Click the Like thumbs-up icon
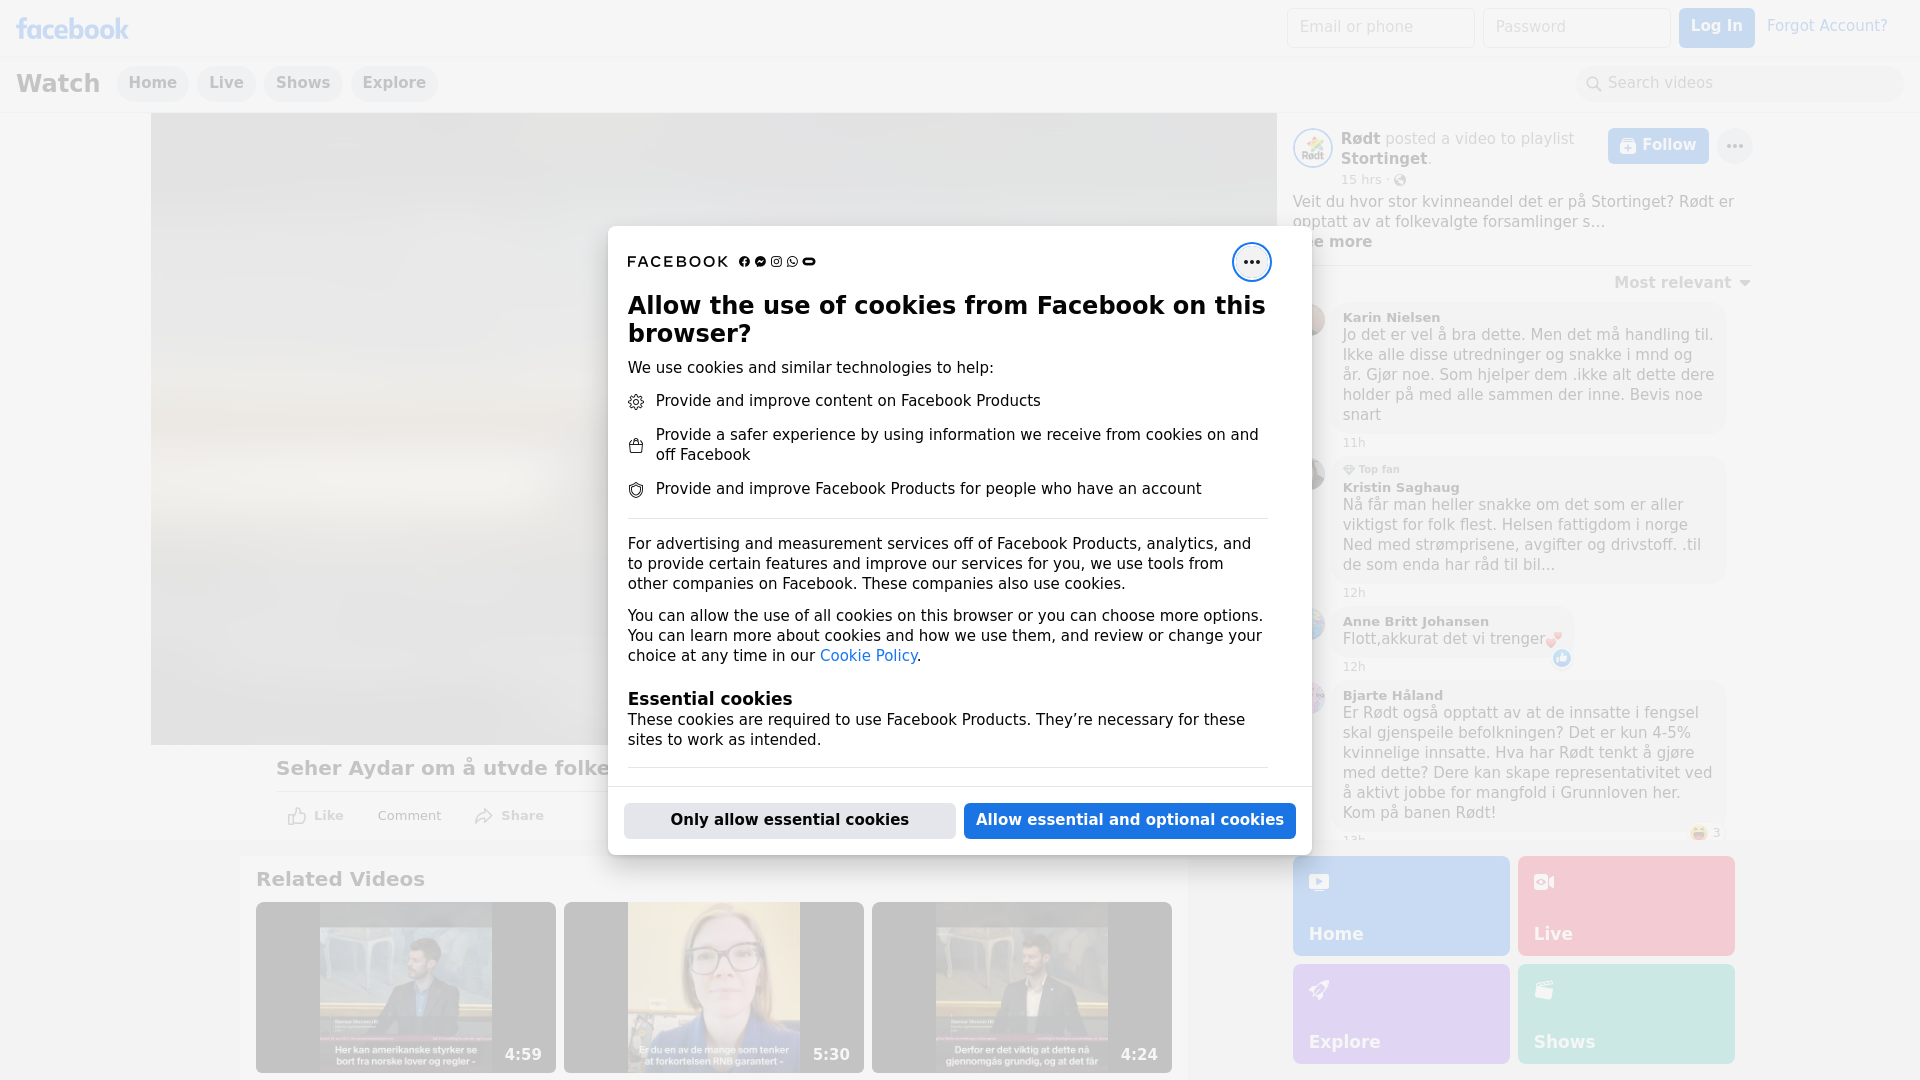Image resolution: width=1920 pixels, height=1080 pixels. coord(297,816)
